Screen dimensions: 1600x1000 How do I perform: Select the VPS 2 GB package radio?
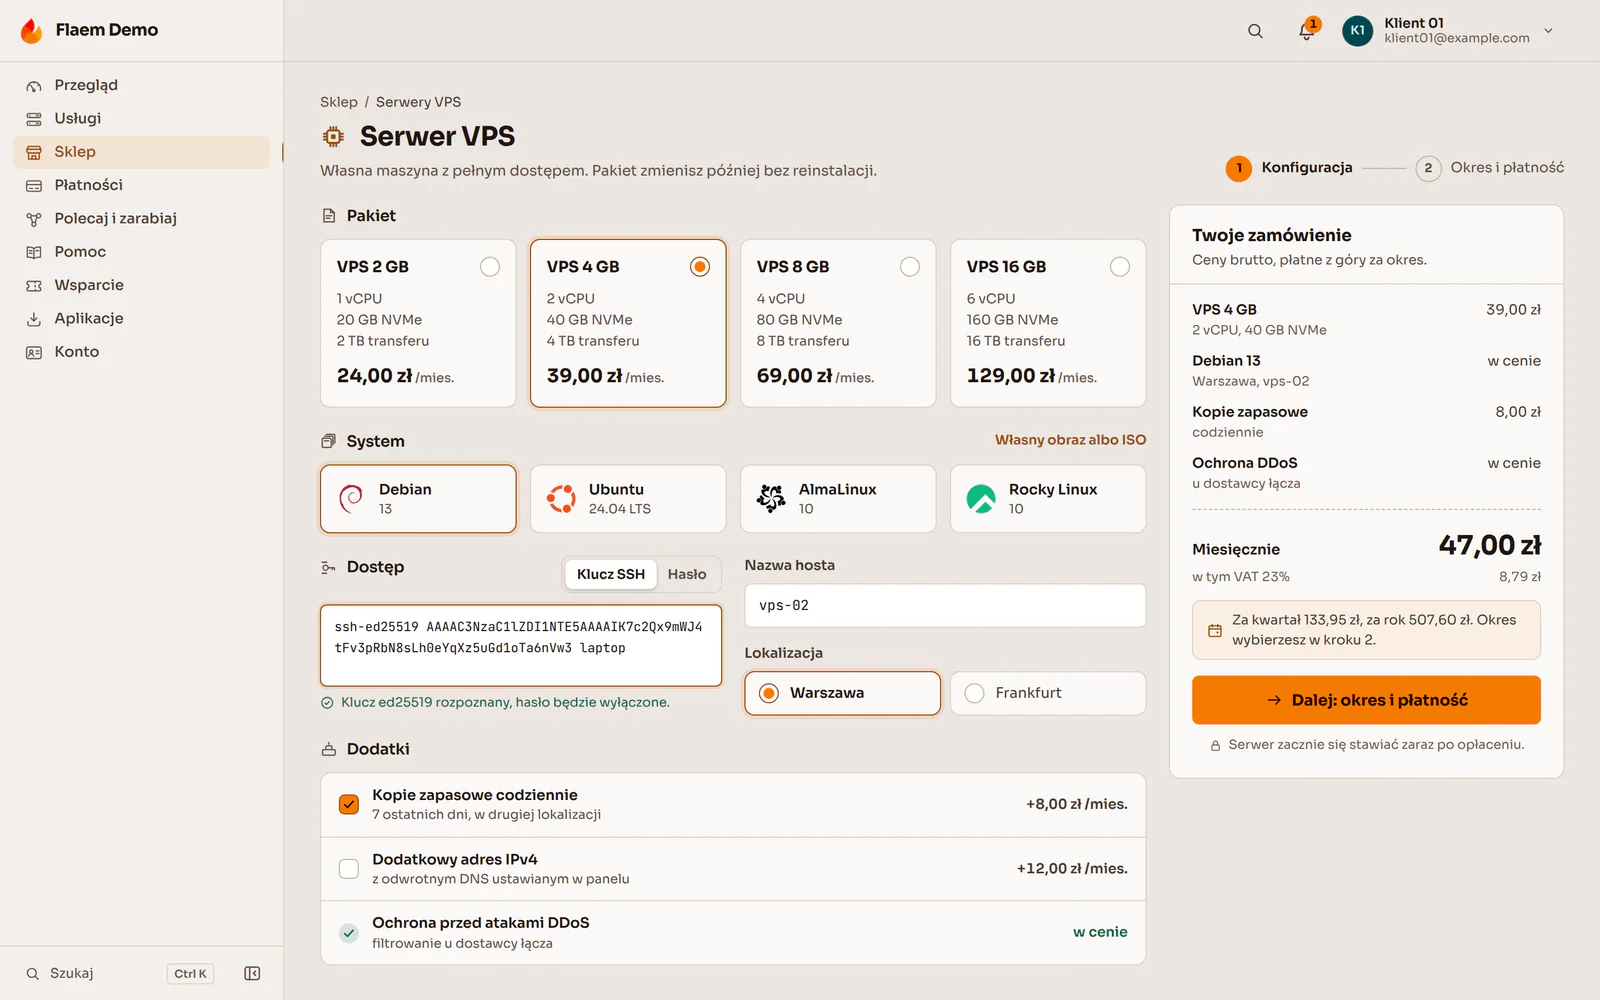490,266
